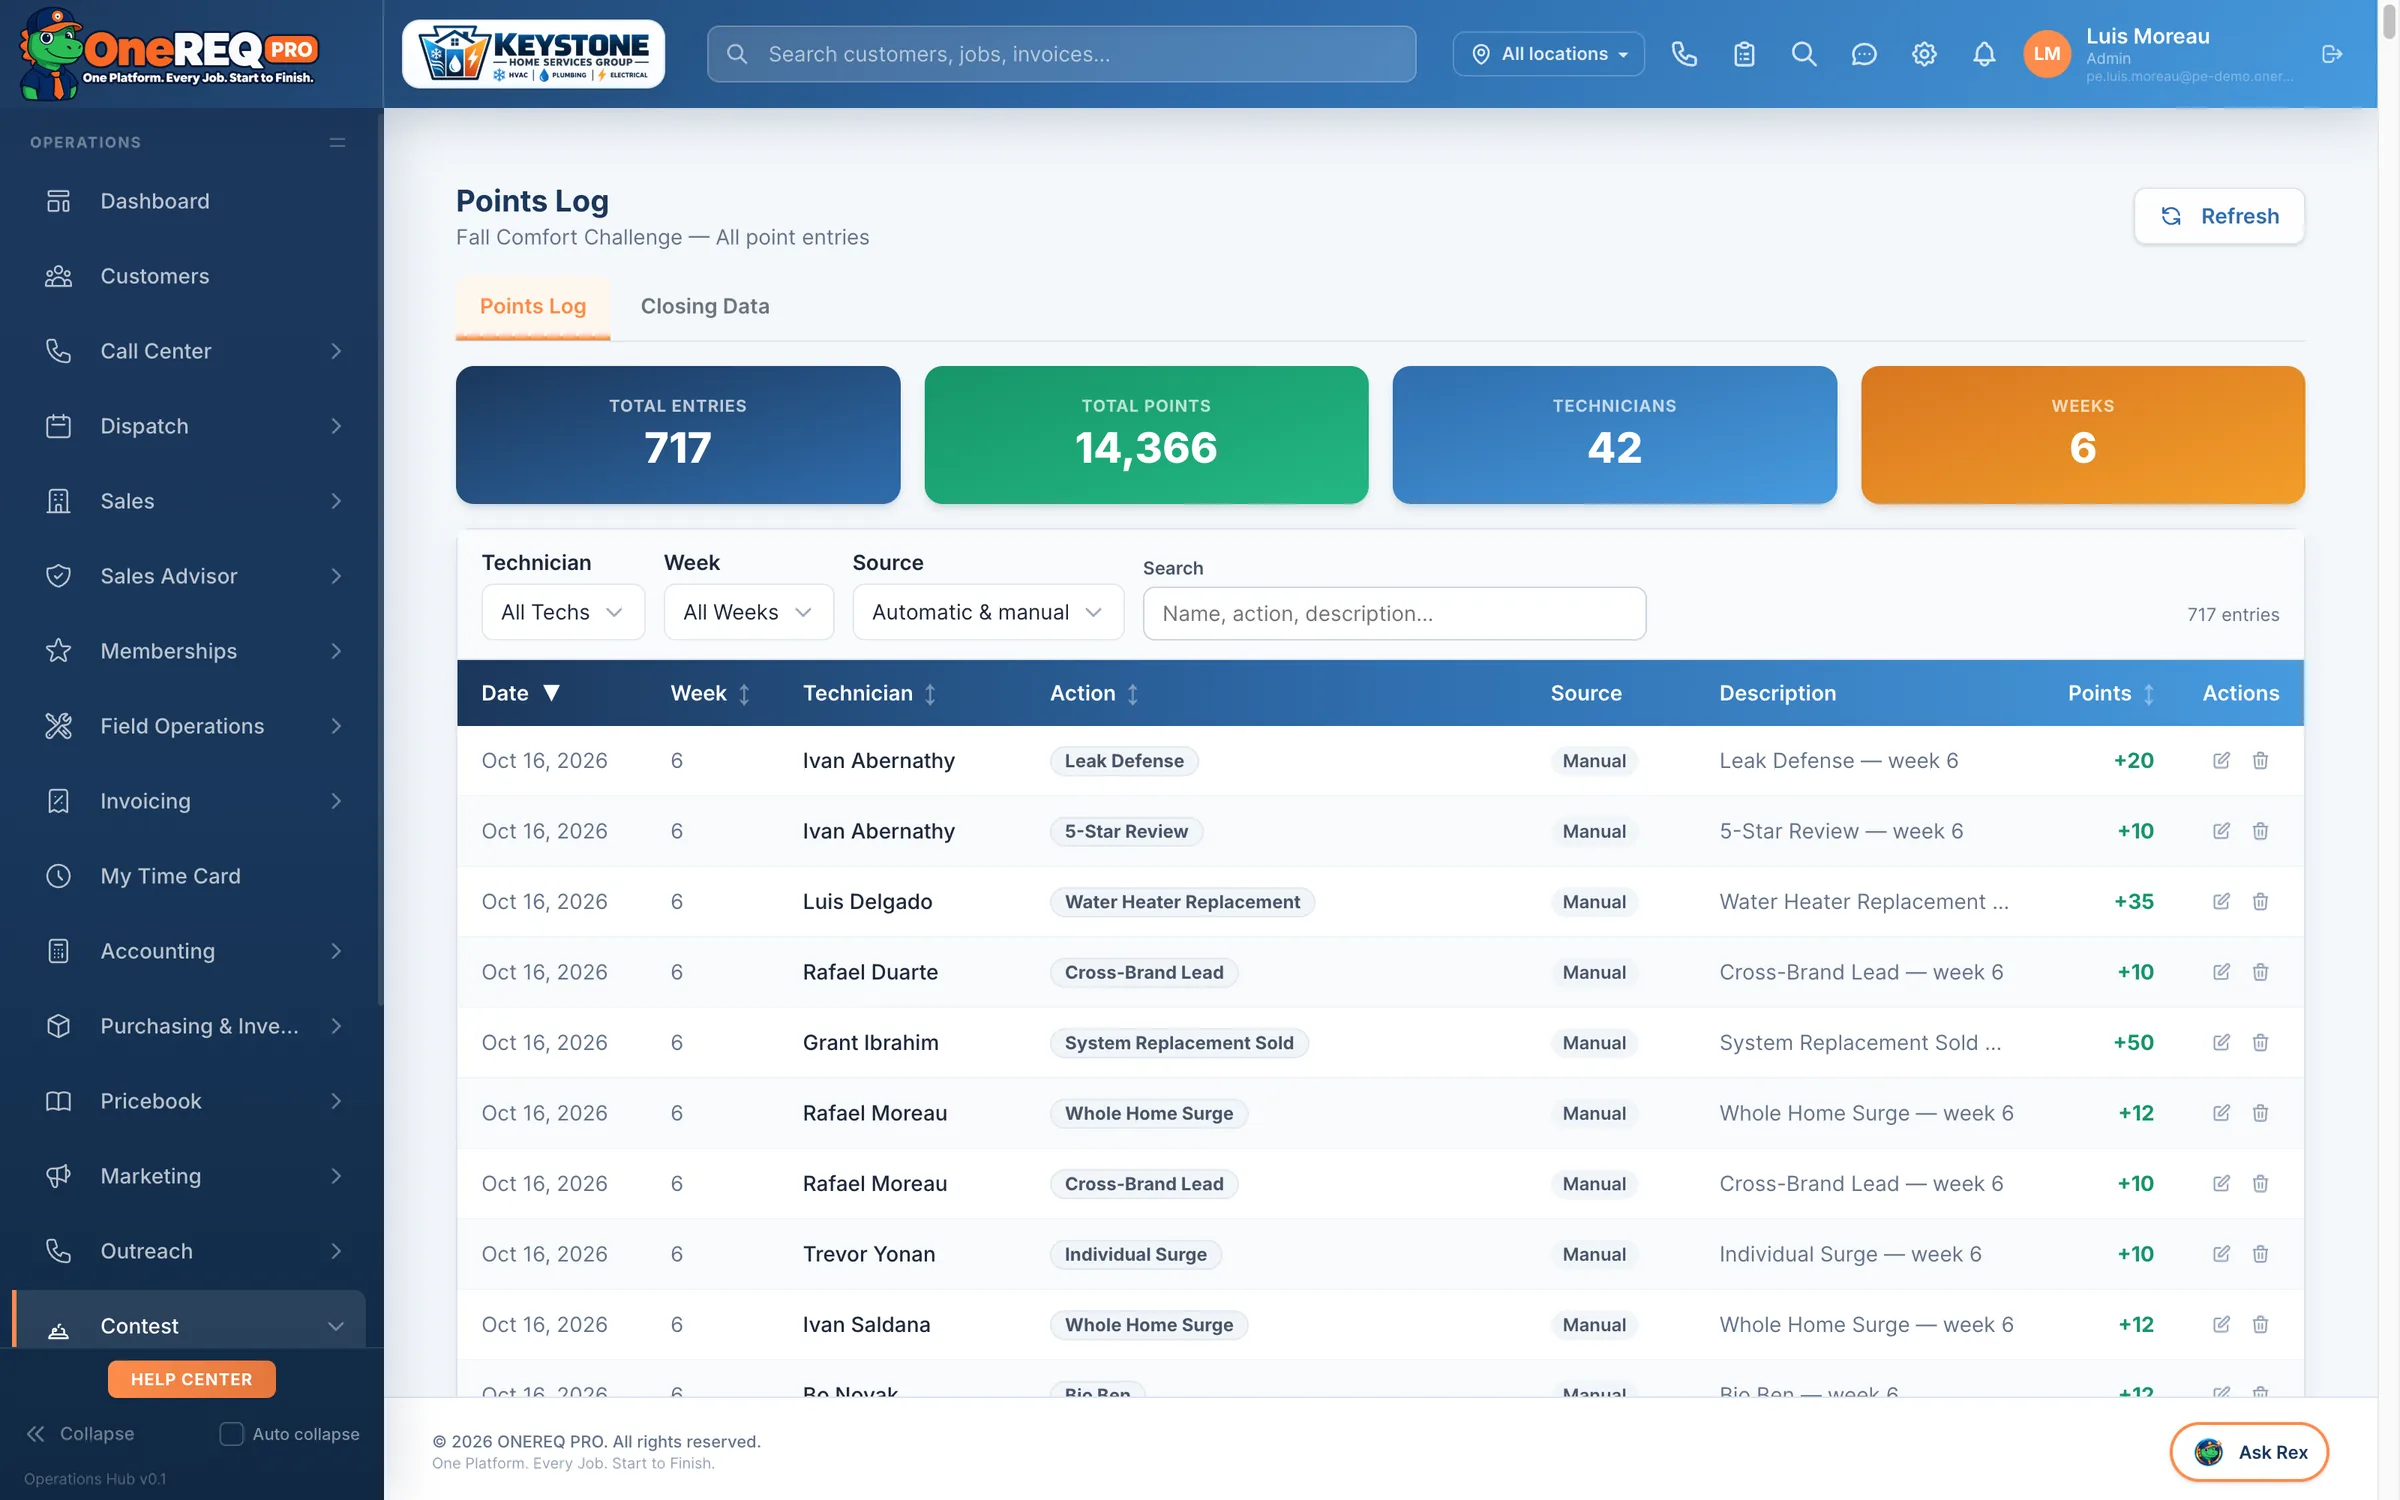
Task: Delete Ivan Saldana's Whole Home Surge entry
Action: click(2260, 1325)
